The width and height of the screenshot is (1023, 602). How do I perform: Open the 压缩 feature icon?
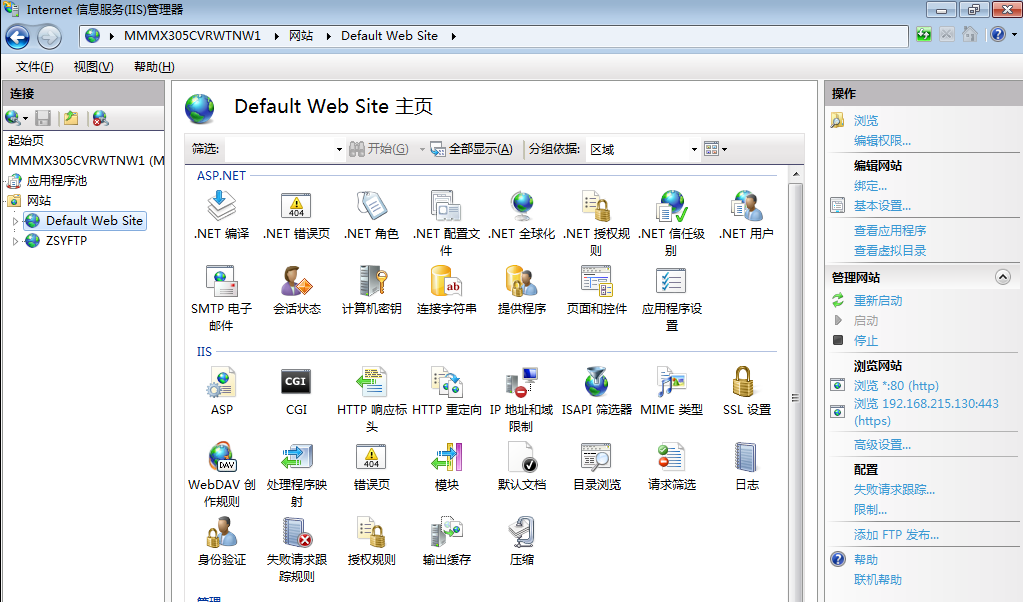pyautogui.click(x=521, y=532)
